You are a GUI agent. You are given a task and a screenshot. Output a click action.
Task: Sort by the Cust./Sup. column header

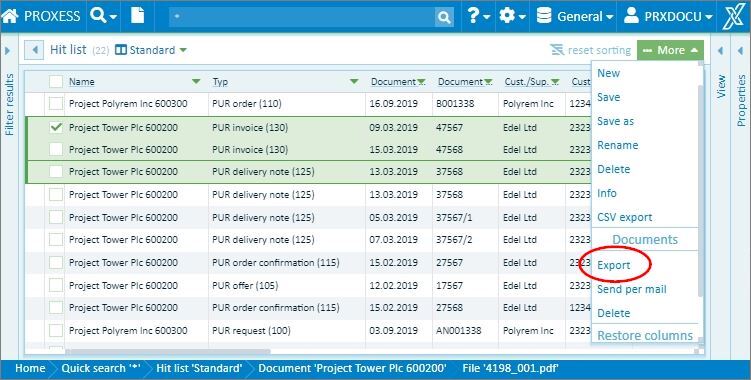click(x=526, y=82)
